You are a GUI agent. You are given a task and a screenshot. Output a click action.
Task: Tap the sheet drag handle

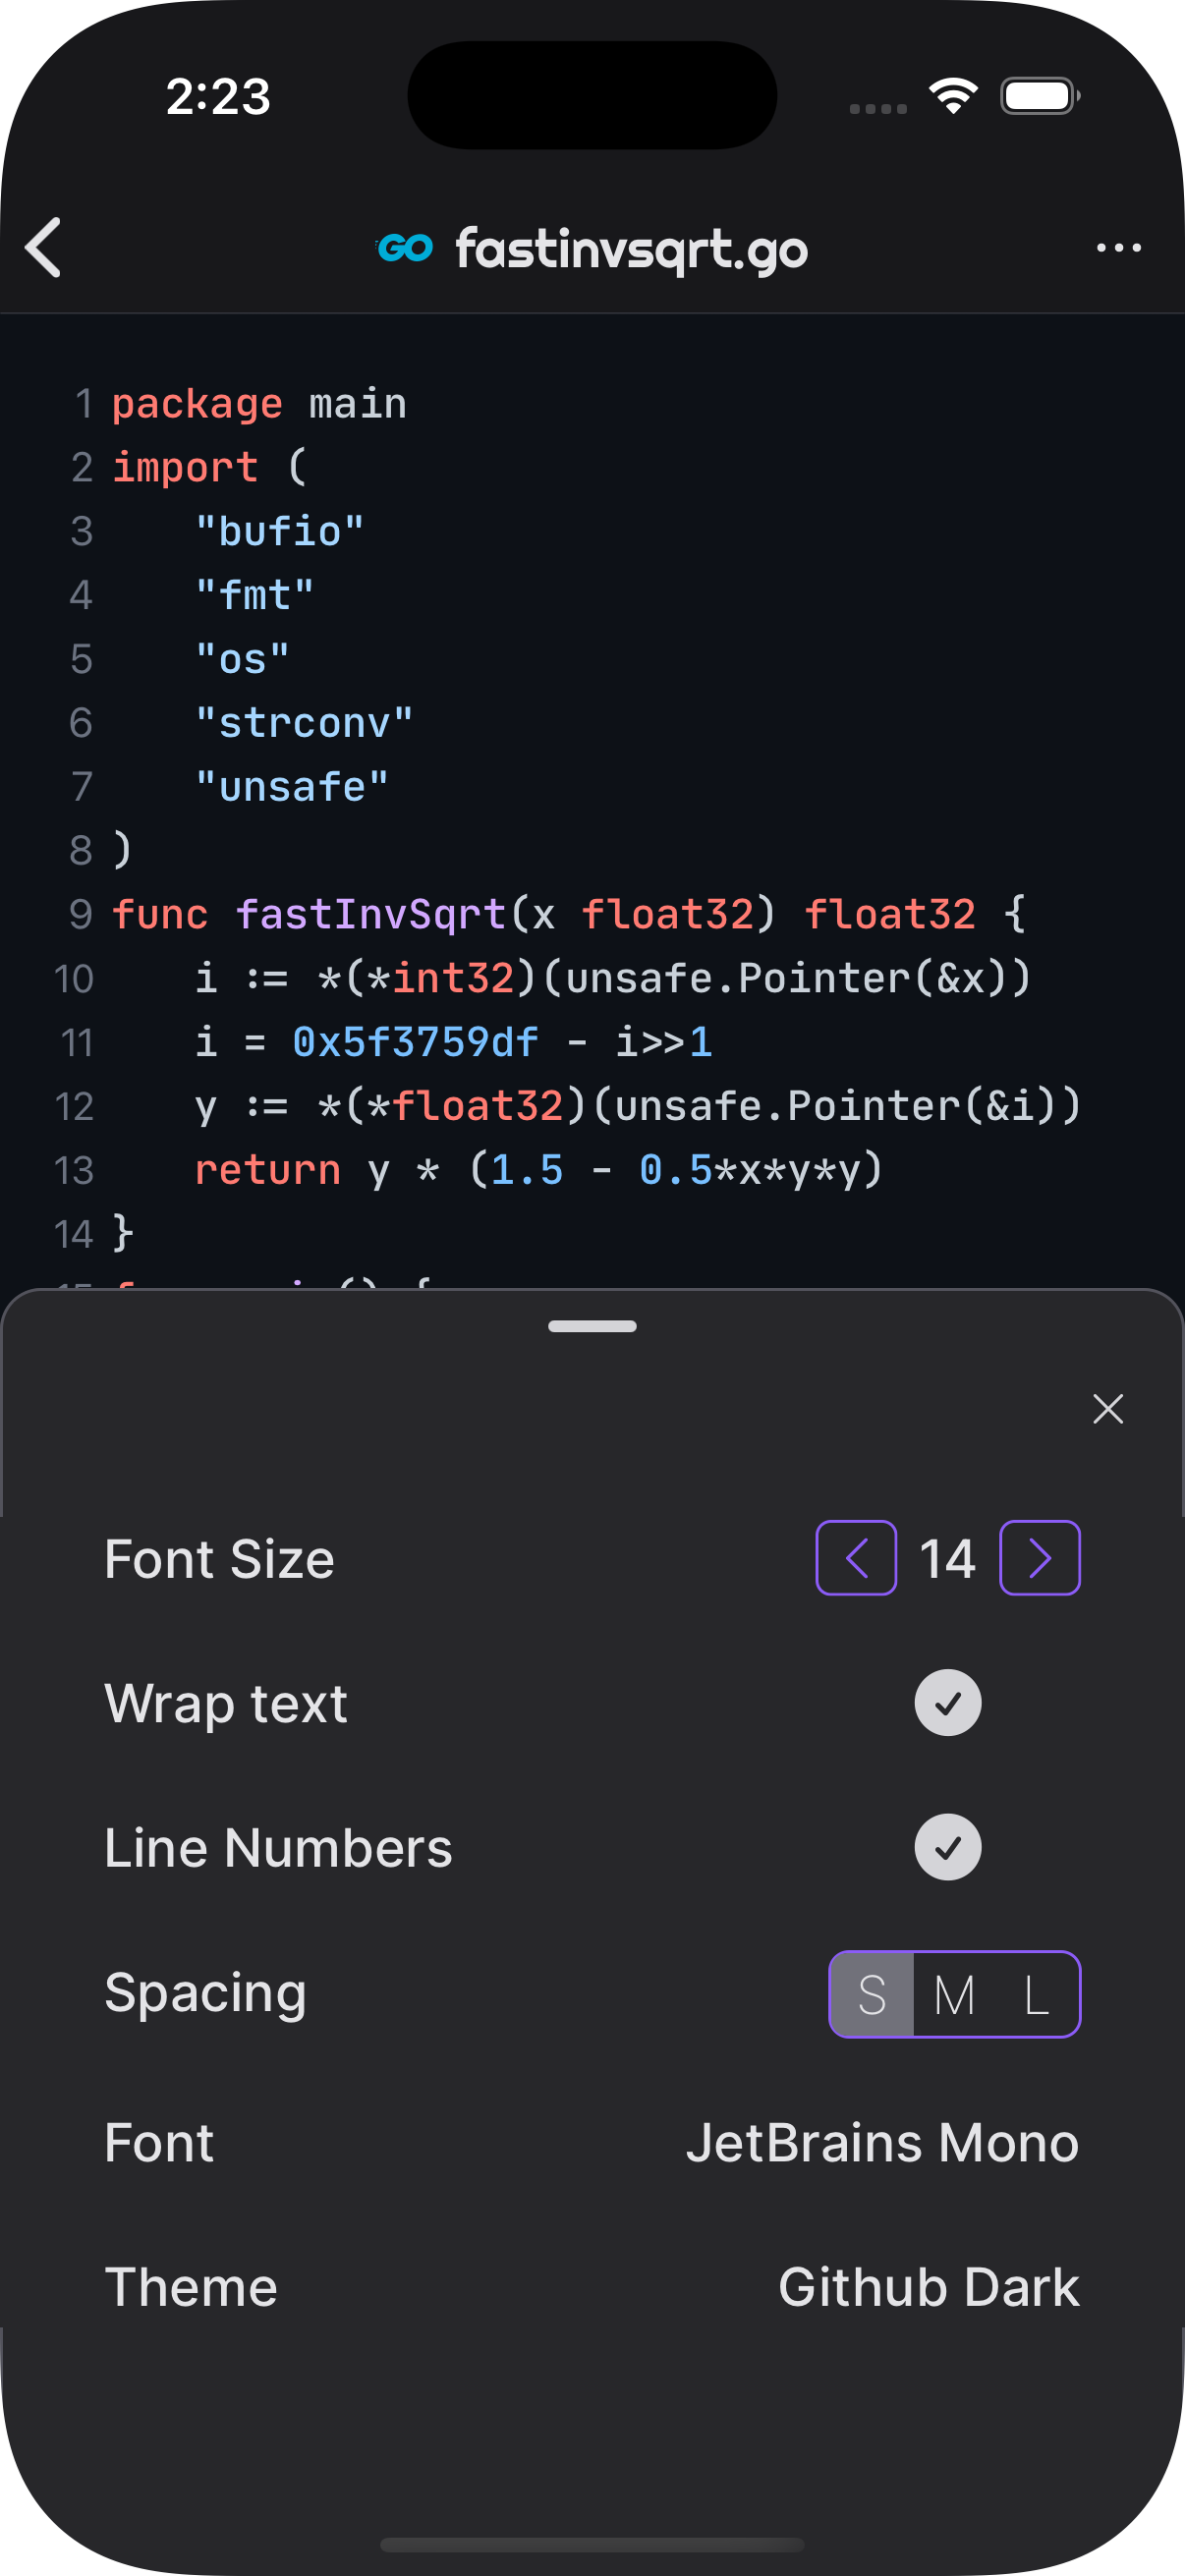point(592,1326)
